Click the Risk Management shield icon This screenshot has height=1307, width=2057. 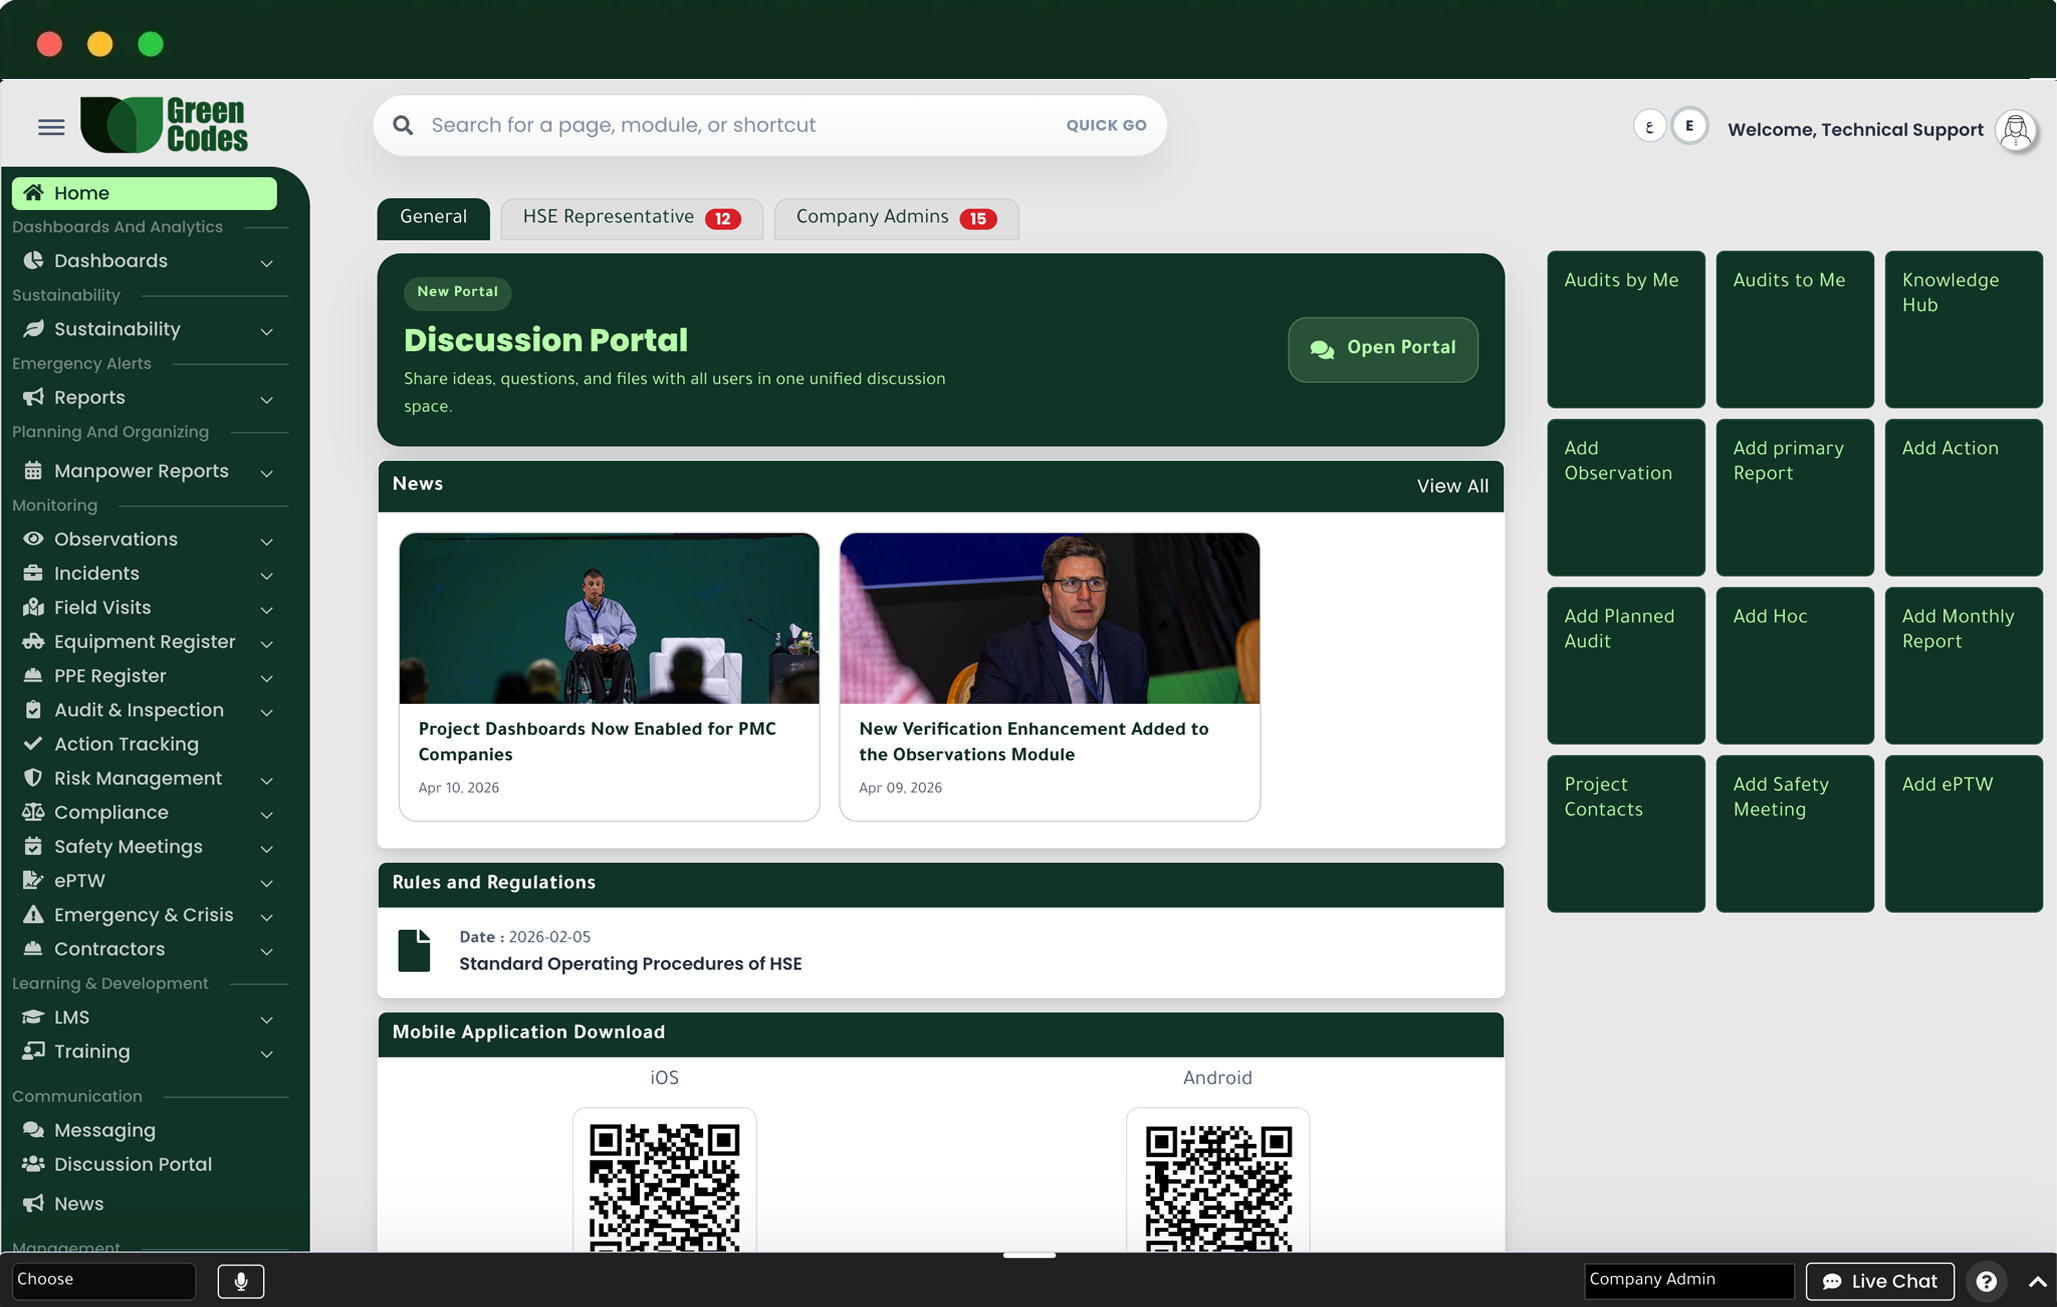(x=33, y=778)
